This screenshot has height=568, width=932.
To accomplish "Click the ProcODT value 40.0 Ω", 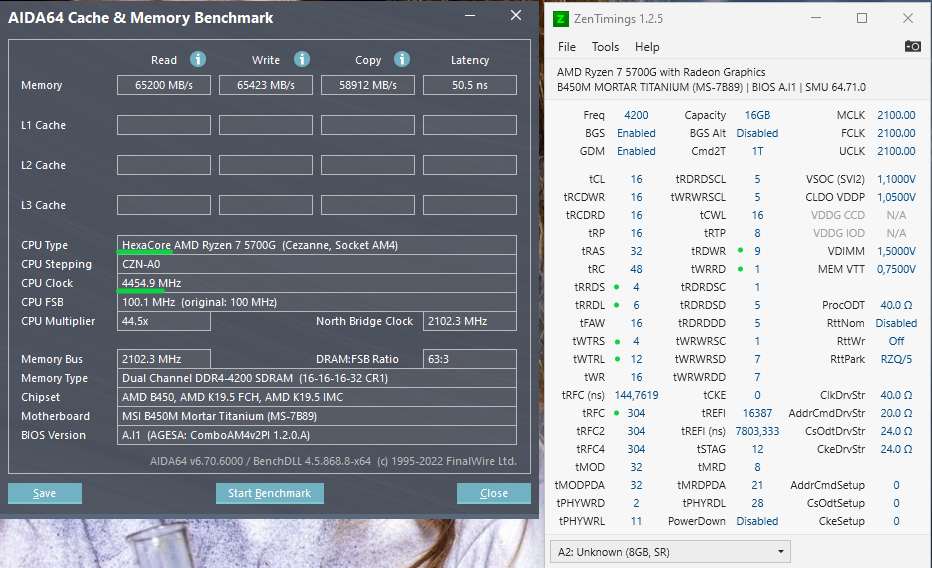I will pyautogui.click(x=896, y=305).
